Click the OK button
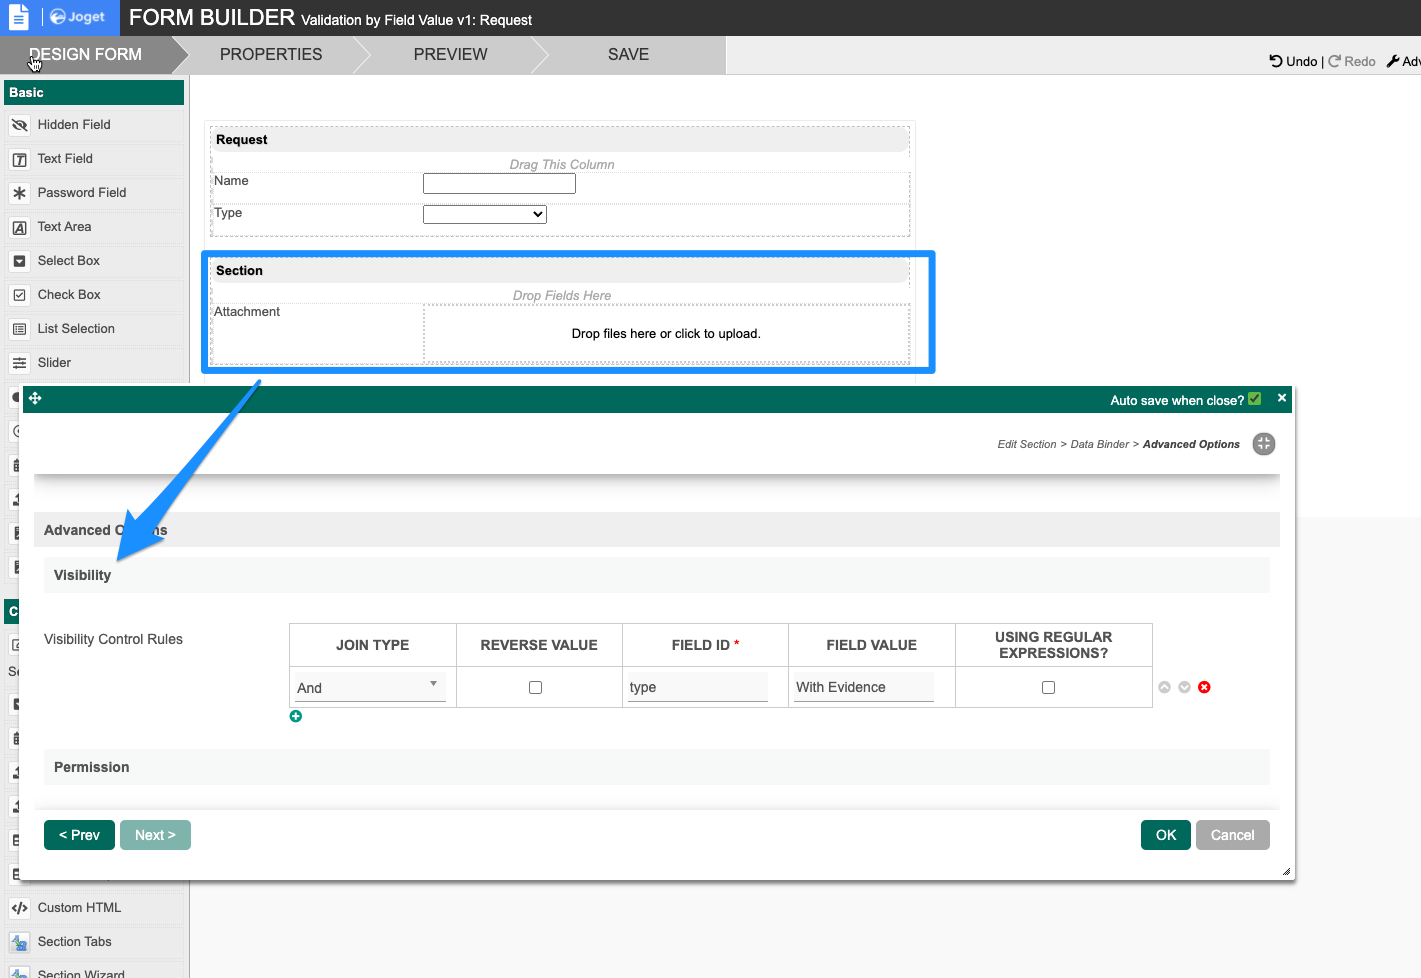The height and width of the screenshot is (978, 1421). pyautogui.click(x=1165, y=835)
